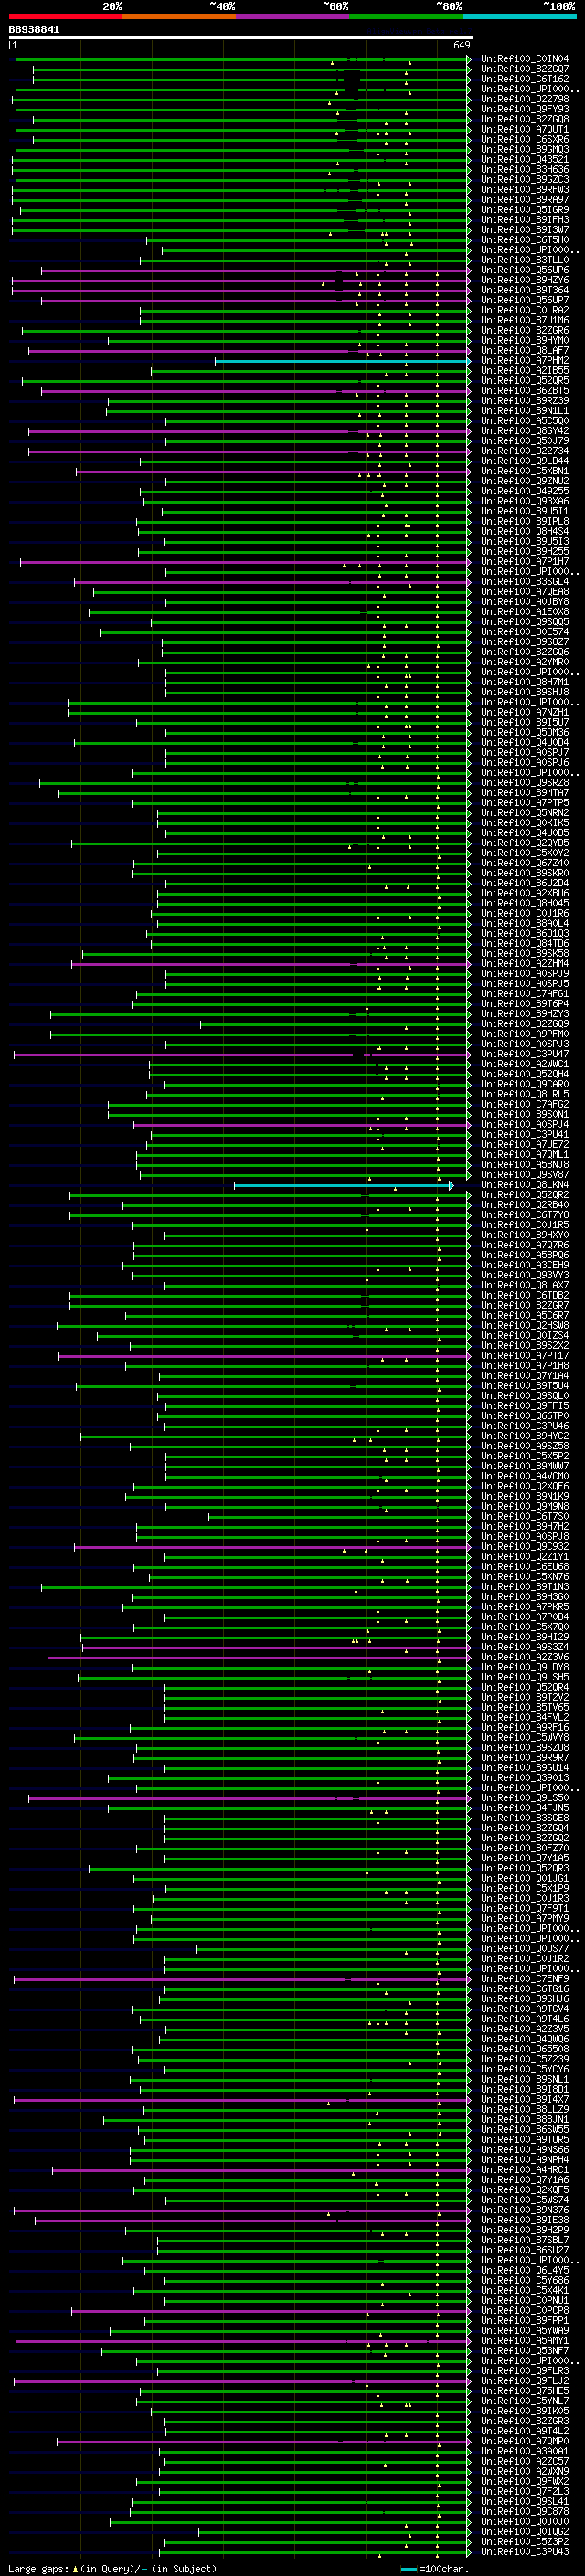Open hit UniRef100_C5XBN1
Screen dimensions: 585x2576
[x=525, y=471]
